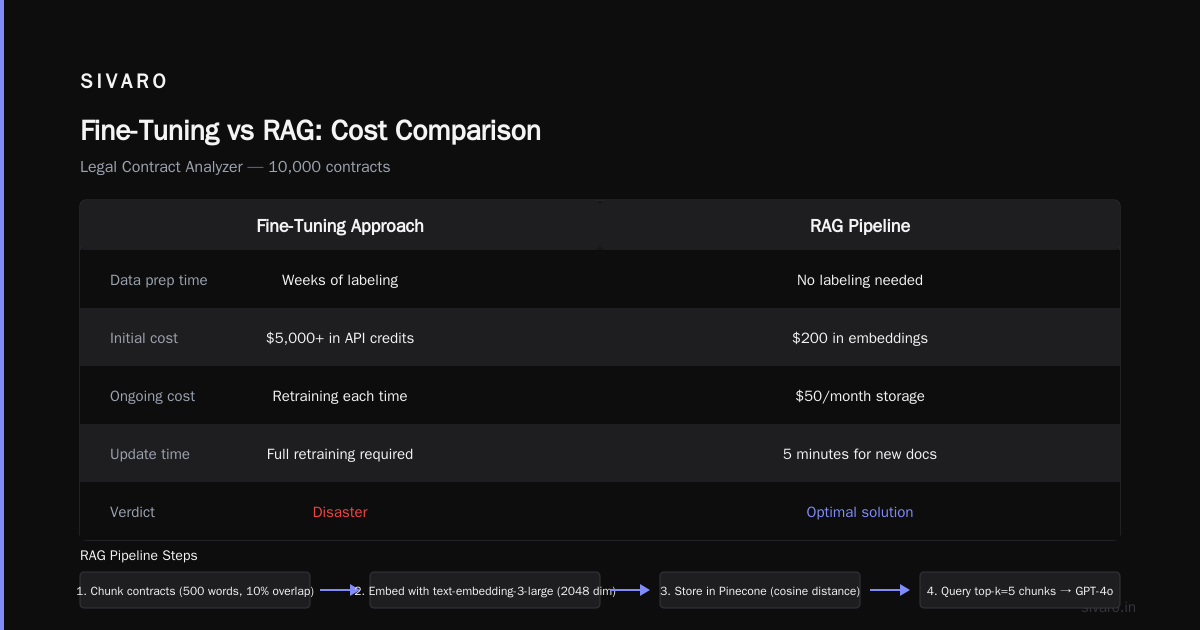The height and width of the screenshot is (630, 1200).
Task: Click the 'RAG Pipeline' column header
Action: [860, 226]
